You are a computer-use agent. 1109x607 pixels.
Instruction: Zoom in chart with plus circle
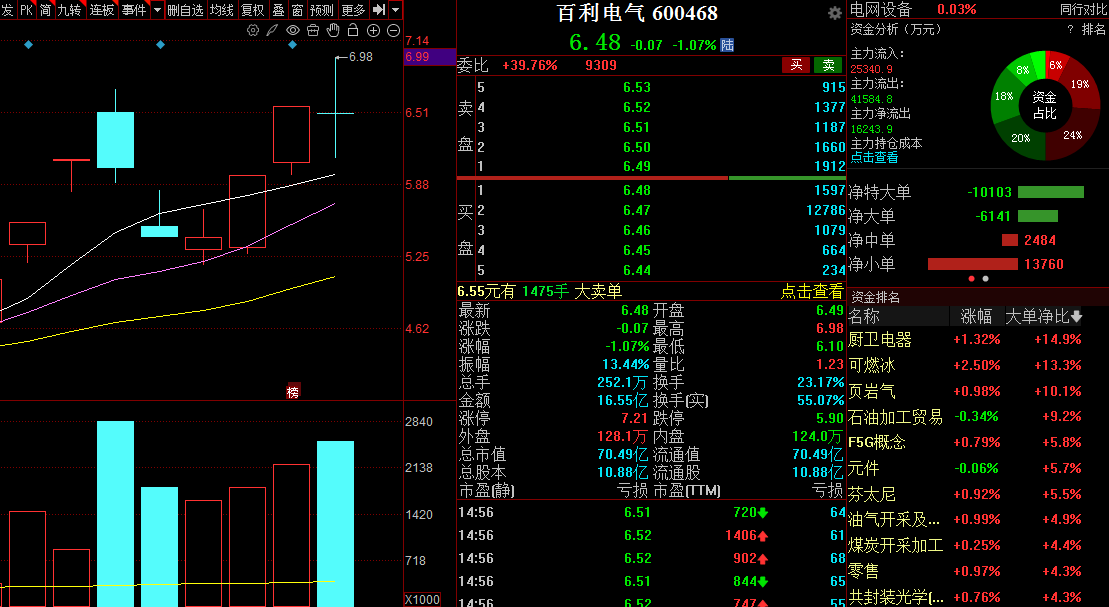pos(373,30)
